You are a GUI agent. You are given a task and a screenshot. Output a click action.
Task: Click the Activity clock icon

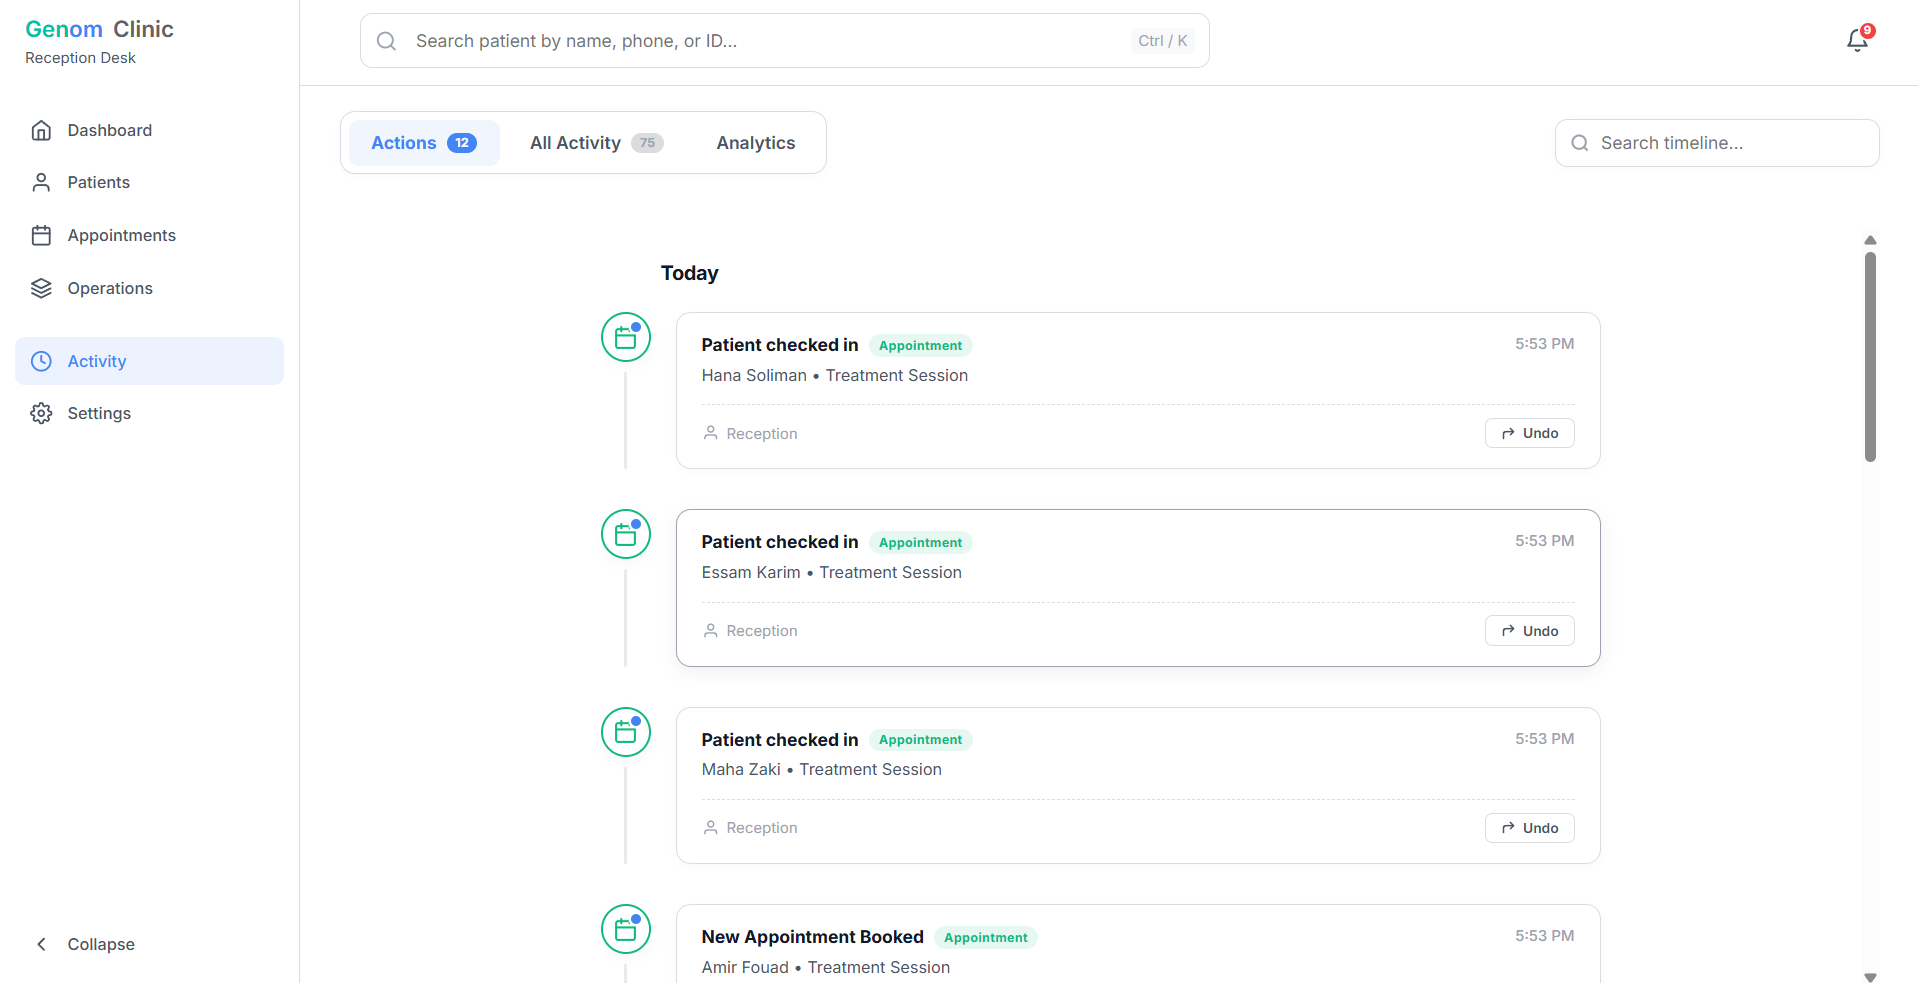coord(41,361)
